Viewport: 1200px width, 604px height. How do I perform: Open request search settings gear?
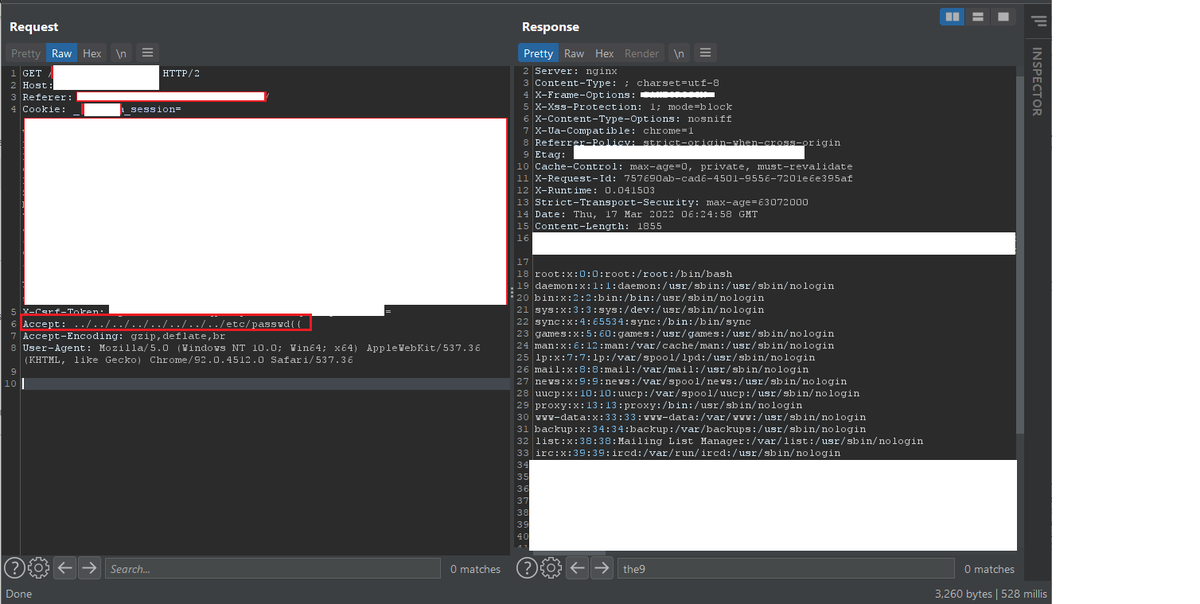39,568
